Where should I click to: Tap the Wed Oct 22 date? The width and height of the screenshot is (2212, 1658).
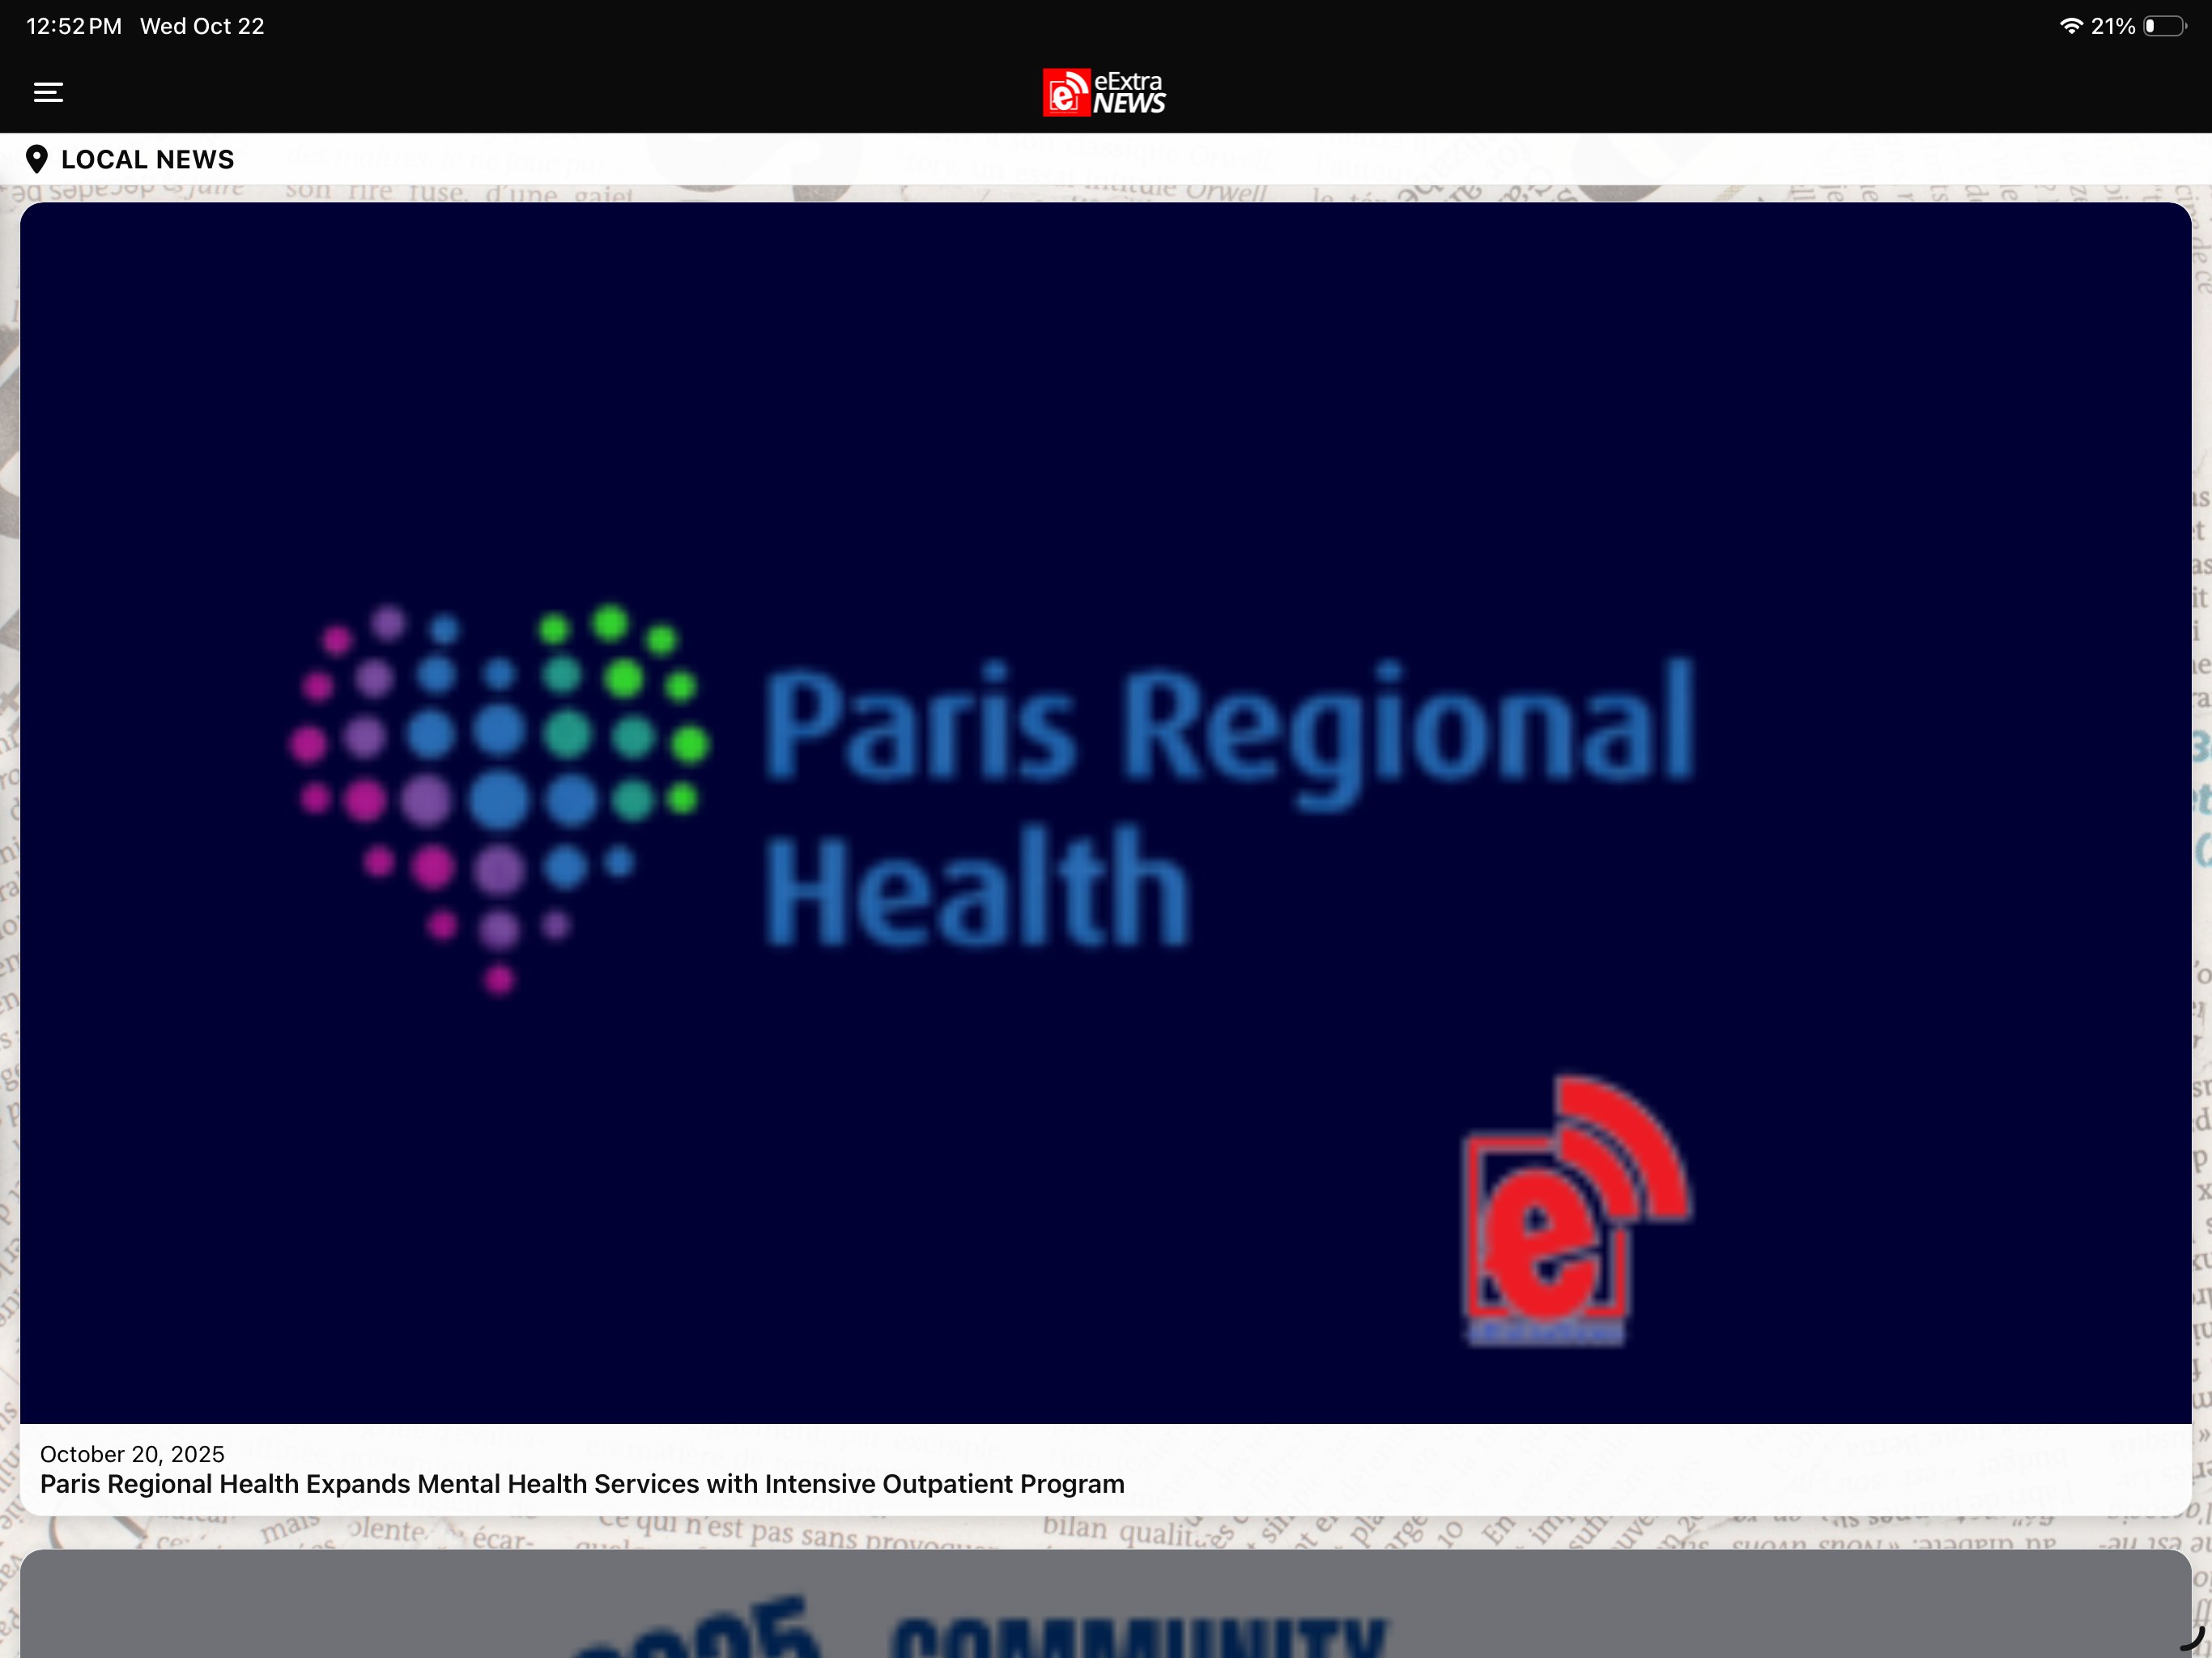pos(202,26)
